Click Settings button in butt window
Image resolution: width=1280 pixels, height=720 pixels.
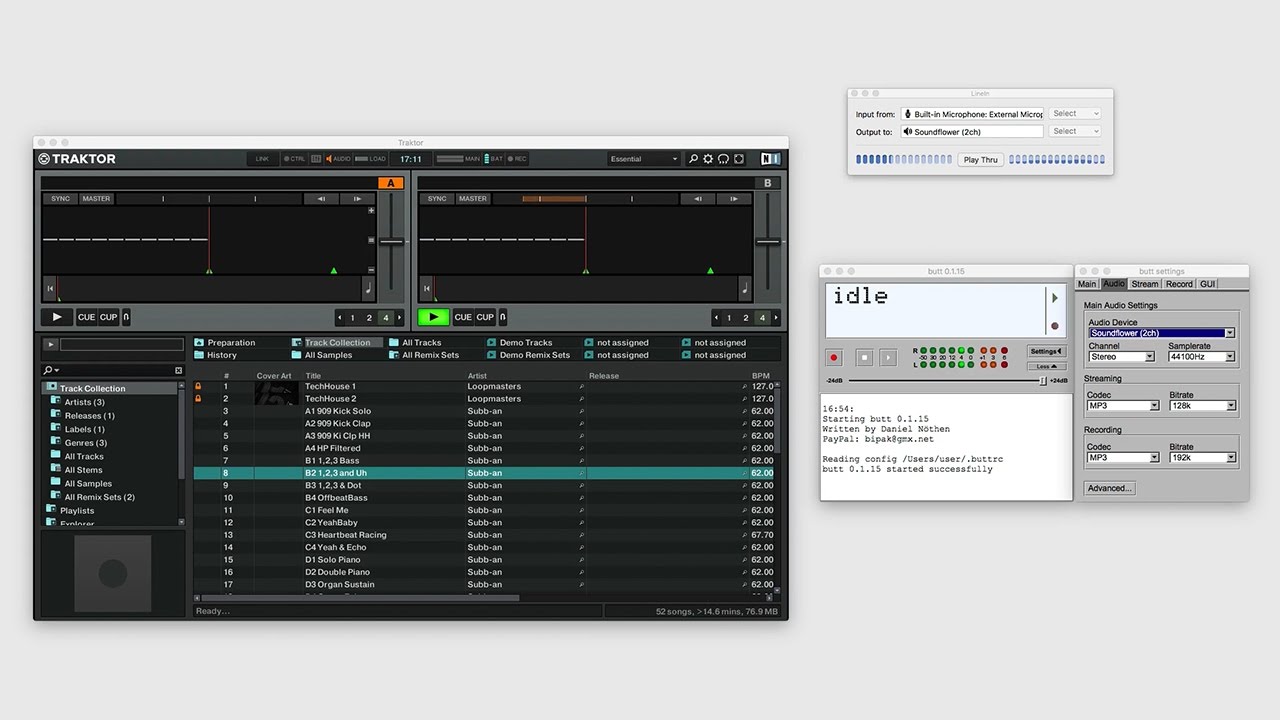coord(1046,352)
